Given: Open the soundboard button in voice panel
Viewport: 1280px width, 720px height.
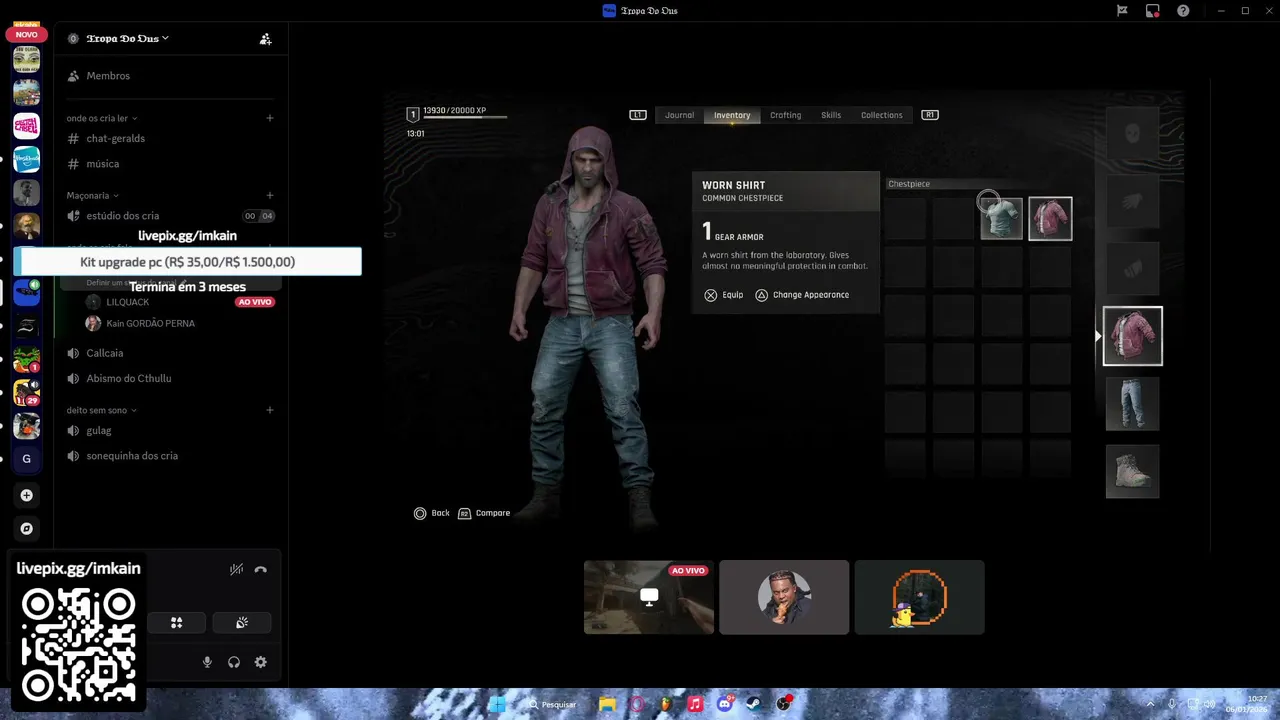Looking at the screenshot, I should point(242,623).
